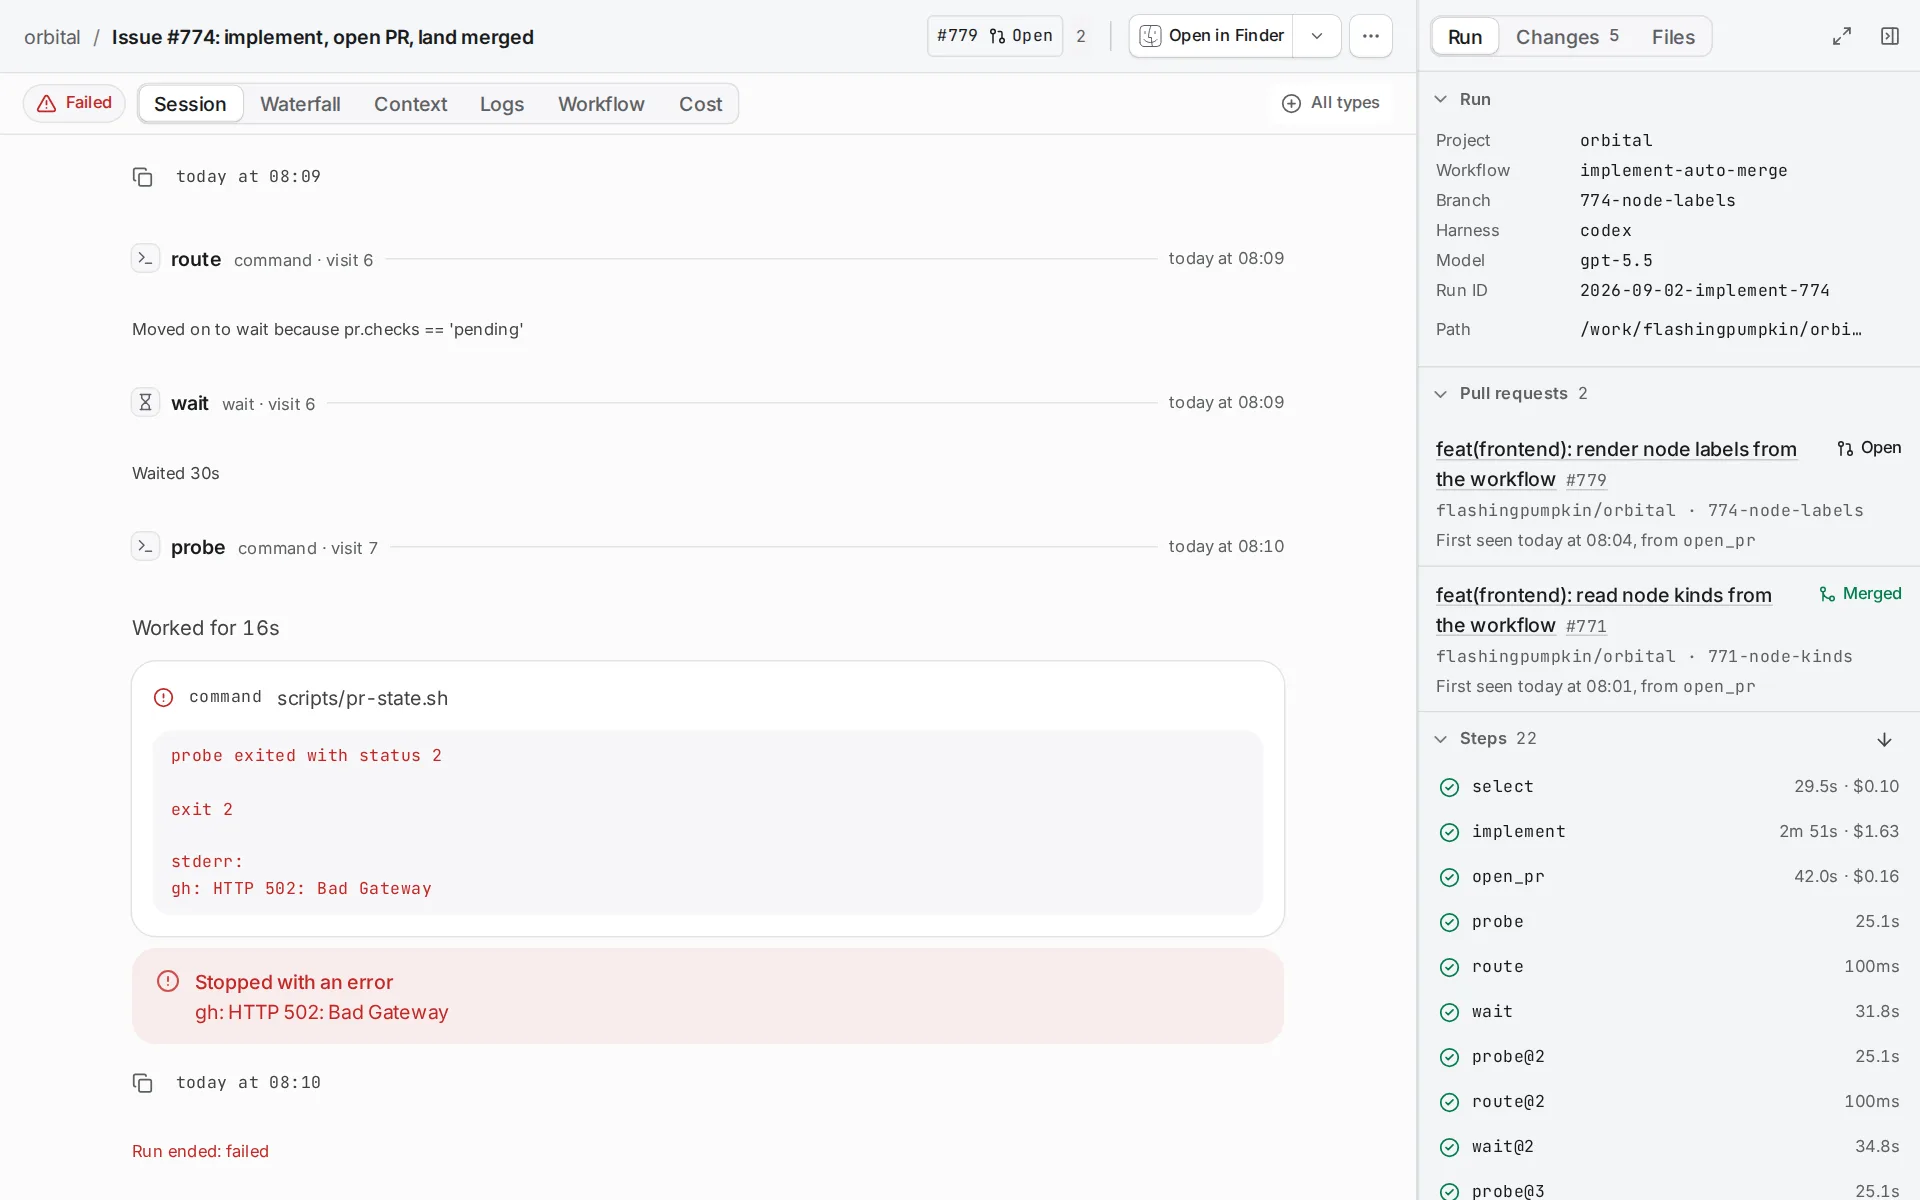Open the Logs tab
The image size is (1920, 1200).
pos(502,104)
